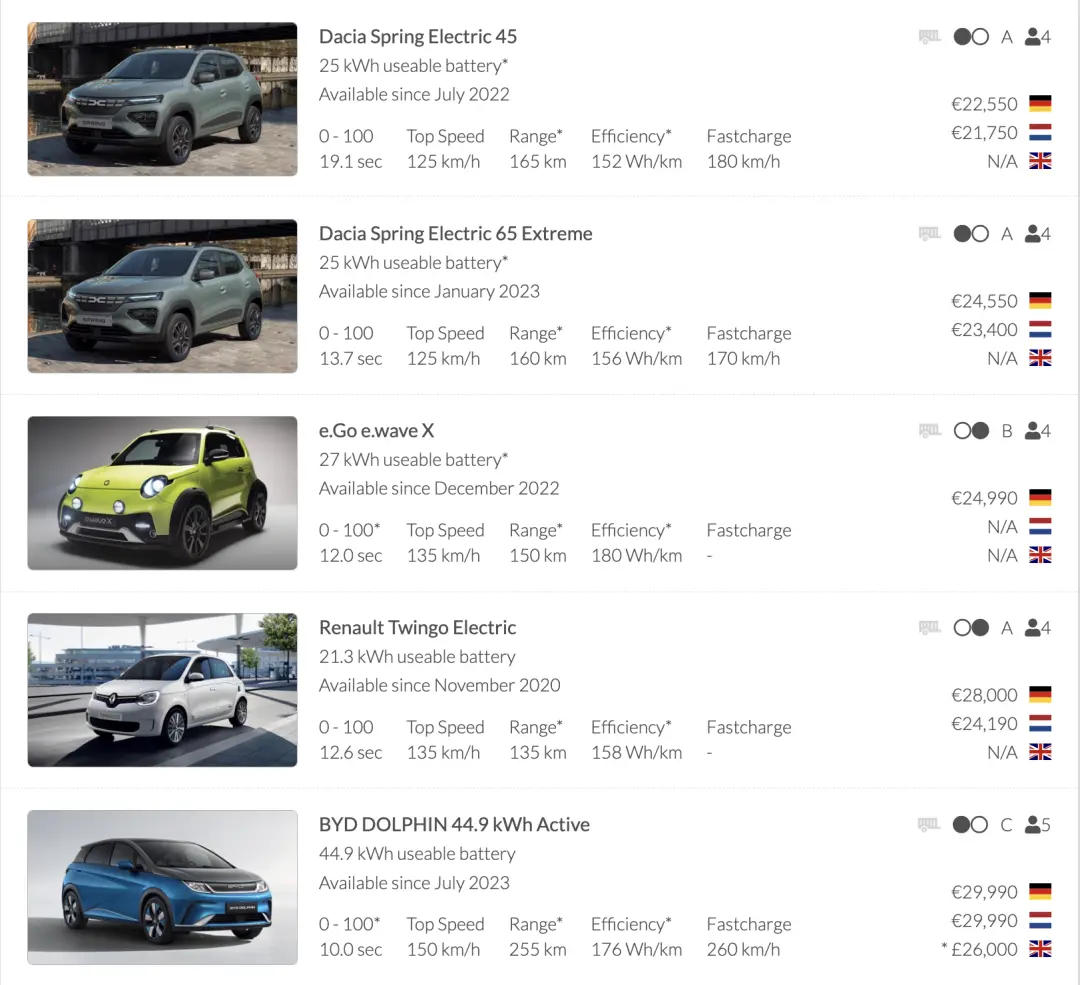
Task: Click the German flag beside €22,550
Action: [1040, 104]
